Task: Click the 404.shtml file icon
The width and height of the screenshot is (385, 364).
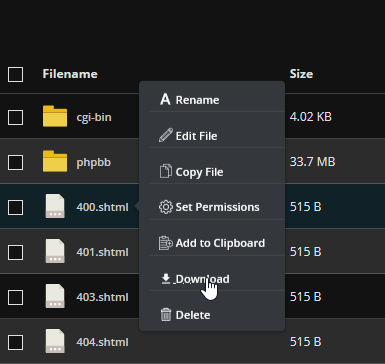Action: click(x=55, y=341)
